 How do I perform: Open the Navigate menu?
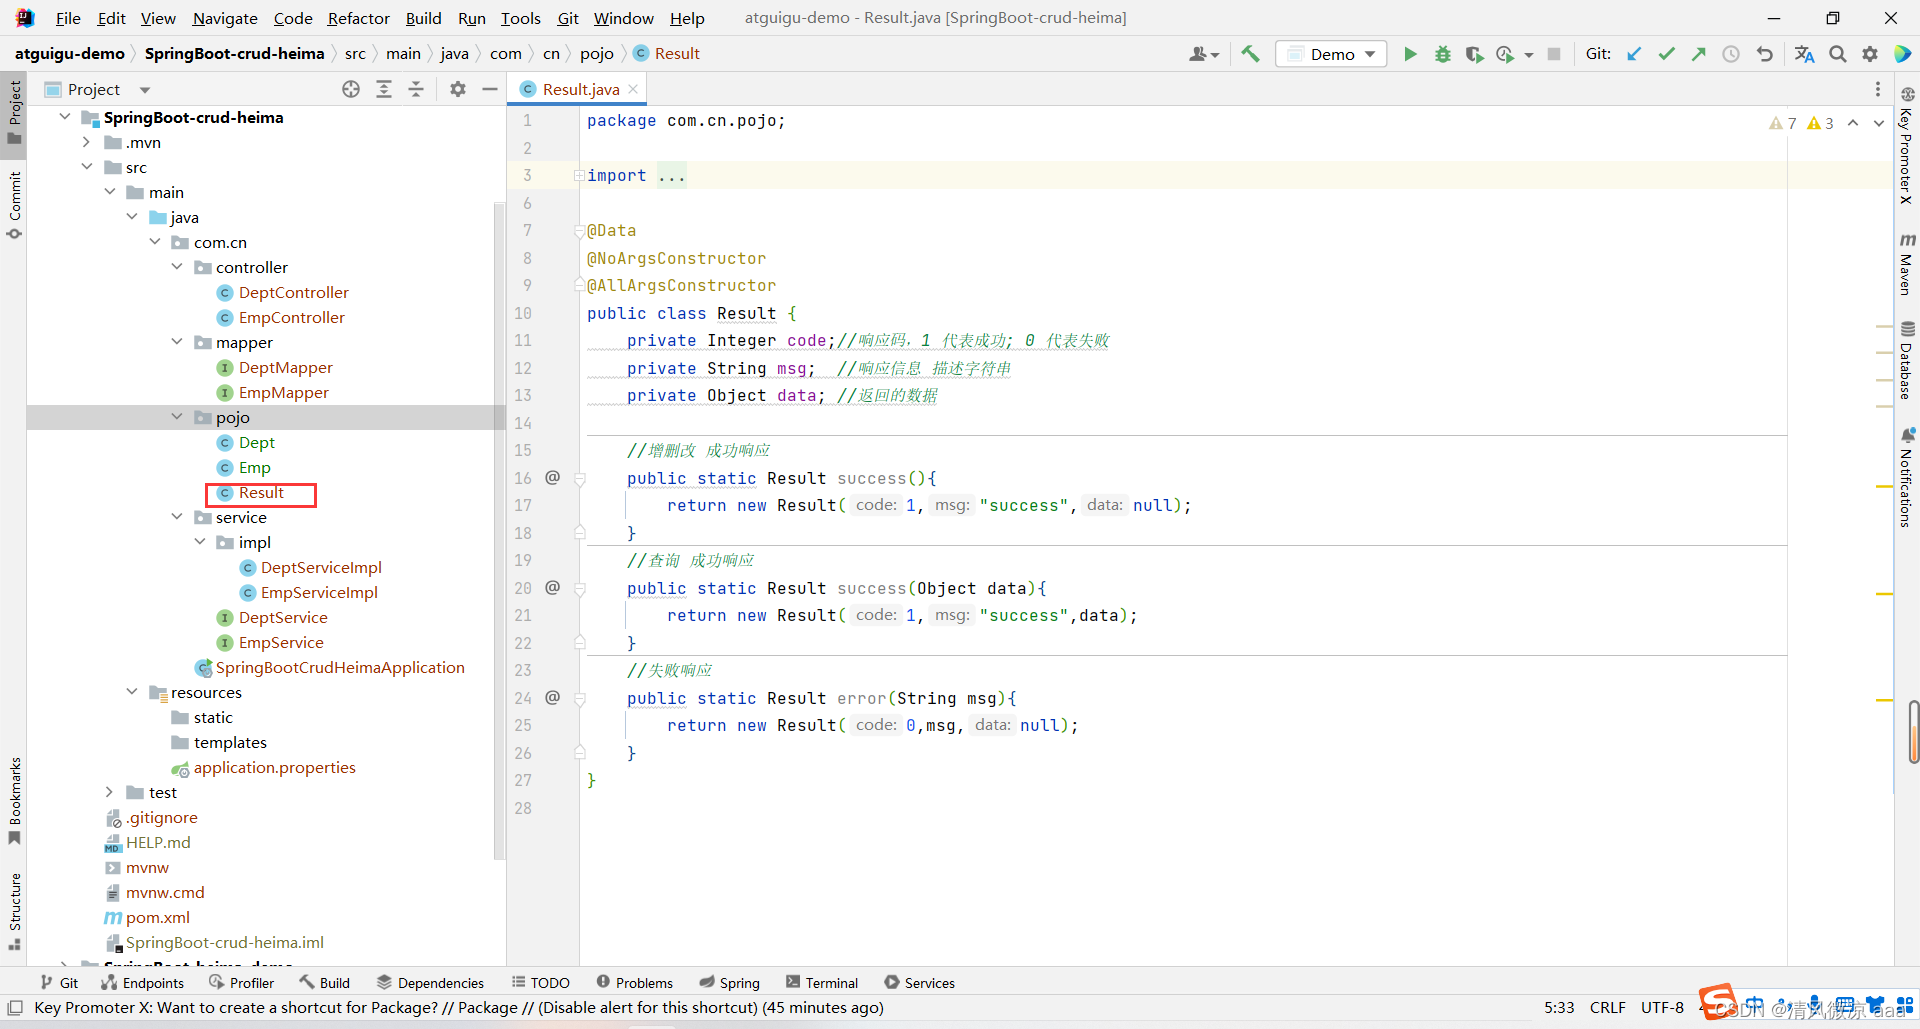225,18
